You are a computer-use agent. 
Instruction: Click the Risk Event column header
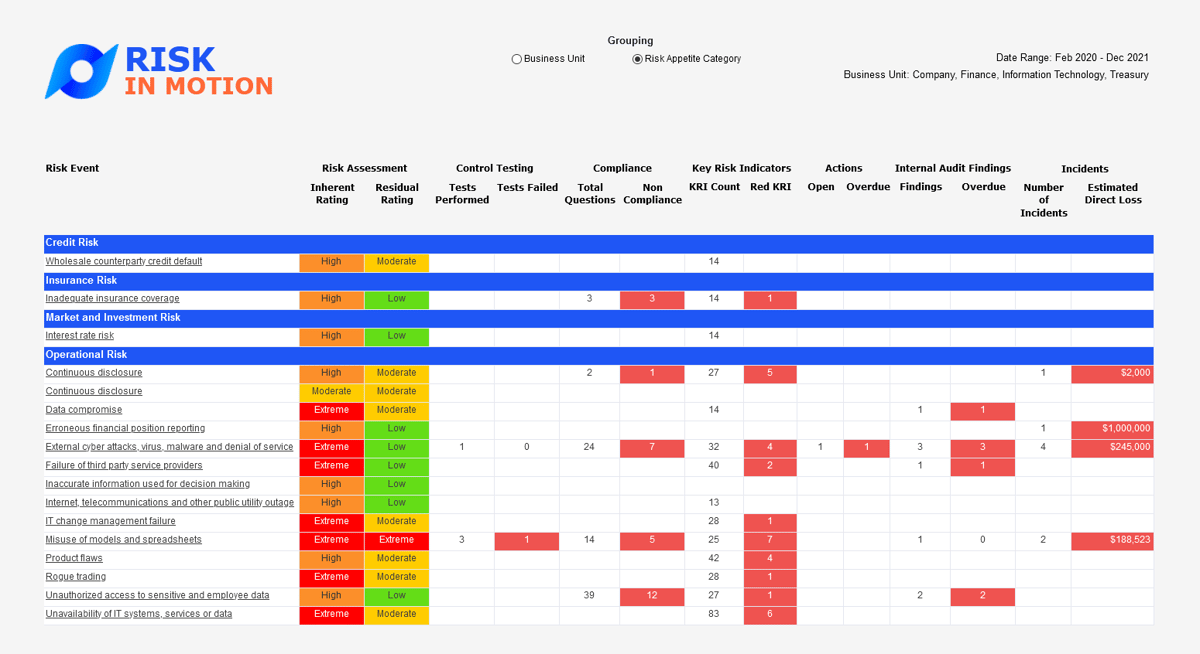point(72,168)
